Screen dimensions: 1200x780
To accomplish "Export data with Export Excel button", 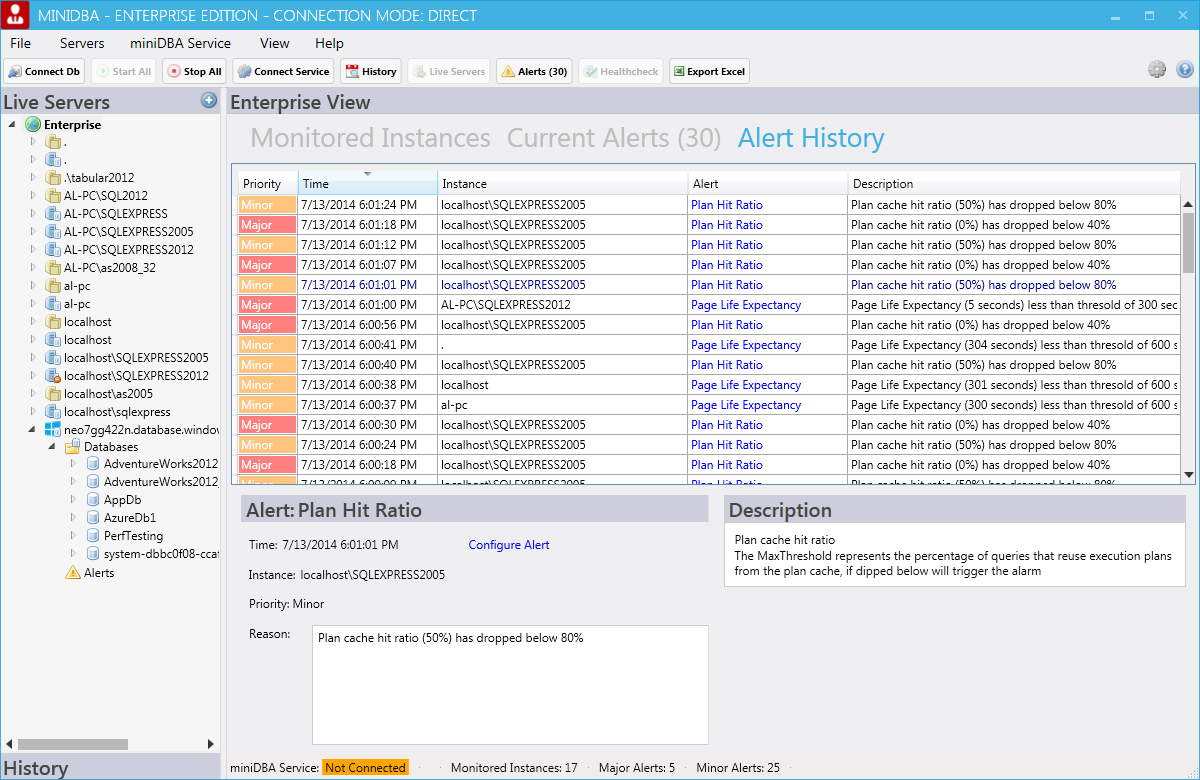I will 709,71.
